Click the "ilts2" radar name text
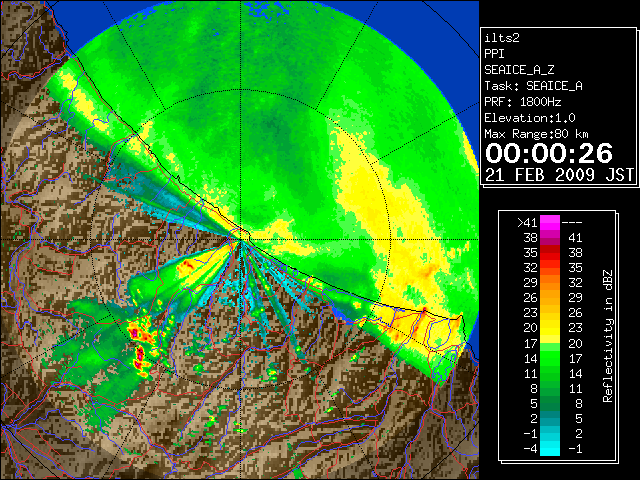Viewport: 640px width, 480px height. 502,38
